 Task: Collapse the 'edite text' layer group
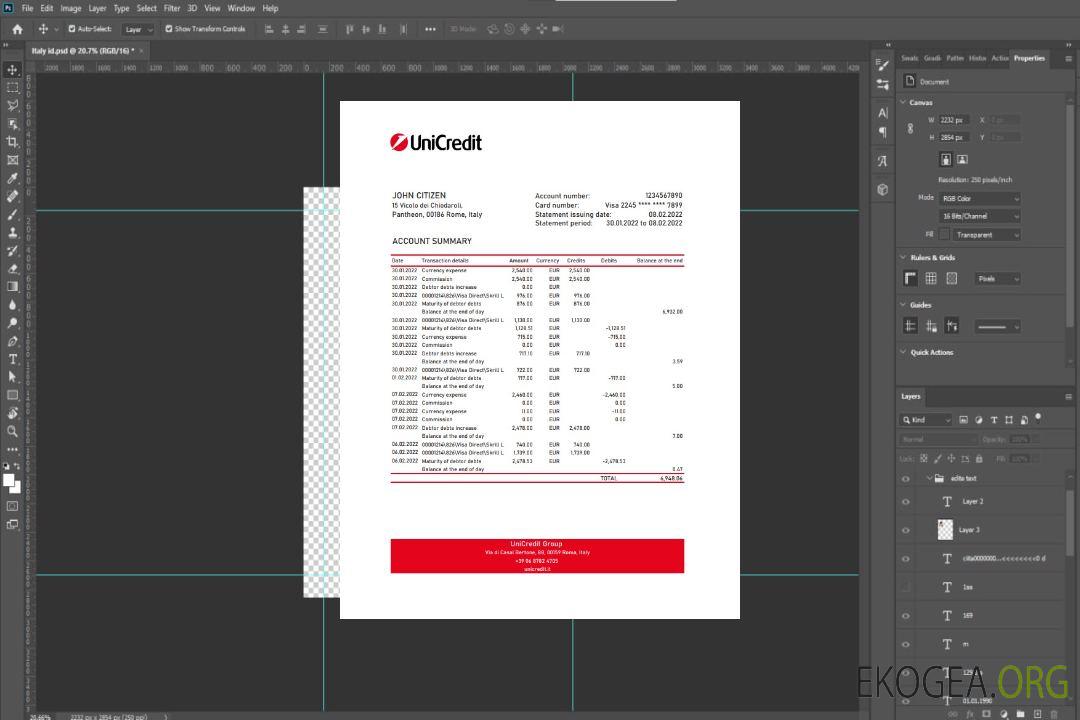(x=929, y=478)
